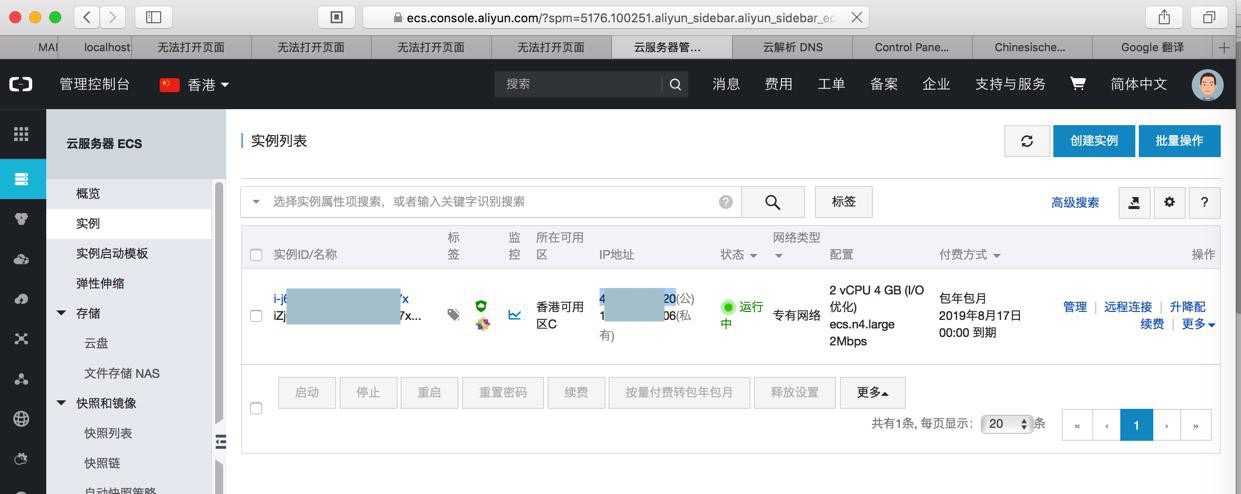The image size is (1241, 494).
Task: Click the instance search magnifier button
Action: [773, 202]
